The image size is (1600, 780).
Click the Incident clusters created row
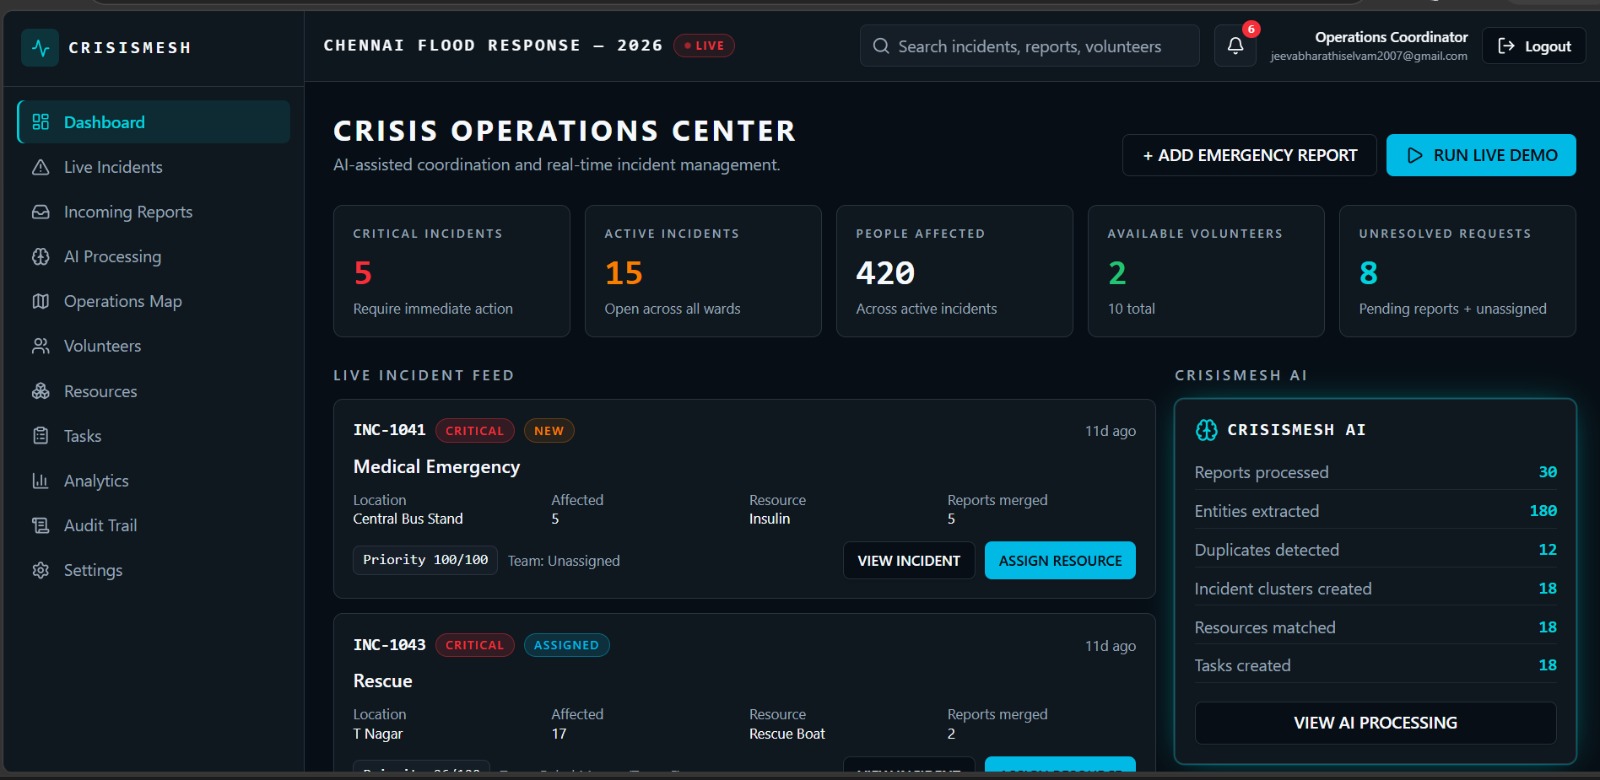coord(1376,589)
